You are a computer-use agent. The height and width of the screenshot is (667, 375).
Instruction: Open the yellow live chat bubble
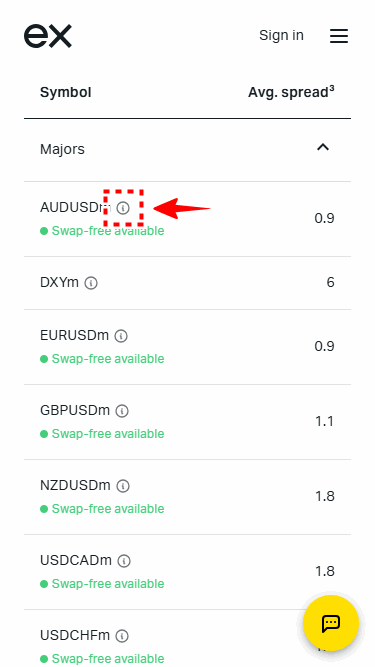331,623
